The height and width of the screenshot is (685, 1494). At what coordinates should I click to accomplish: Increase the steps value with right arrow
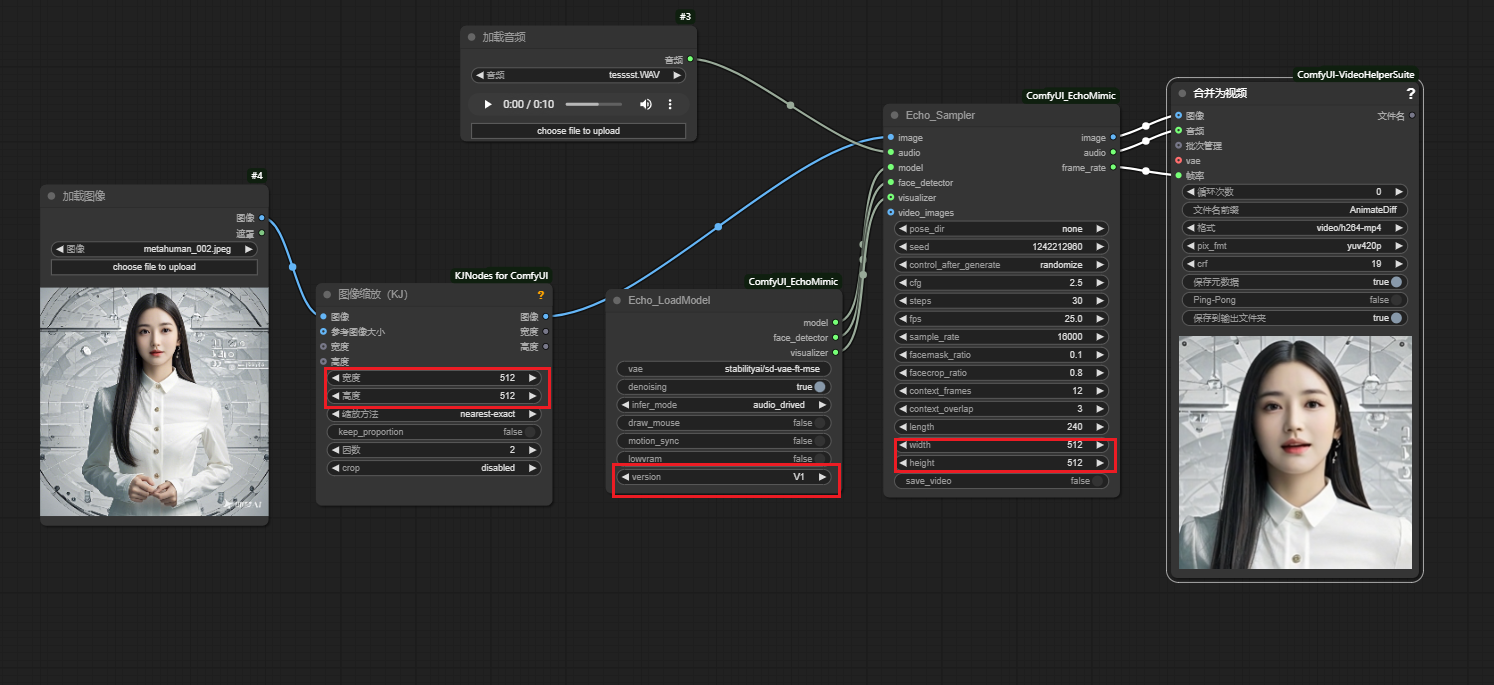click(x=1099, y=301)
